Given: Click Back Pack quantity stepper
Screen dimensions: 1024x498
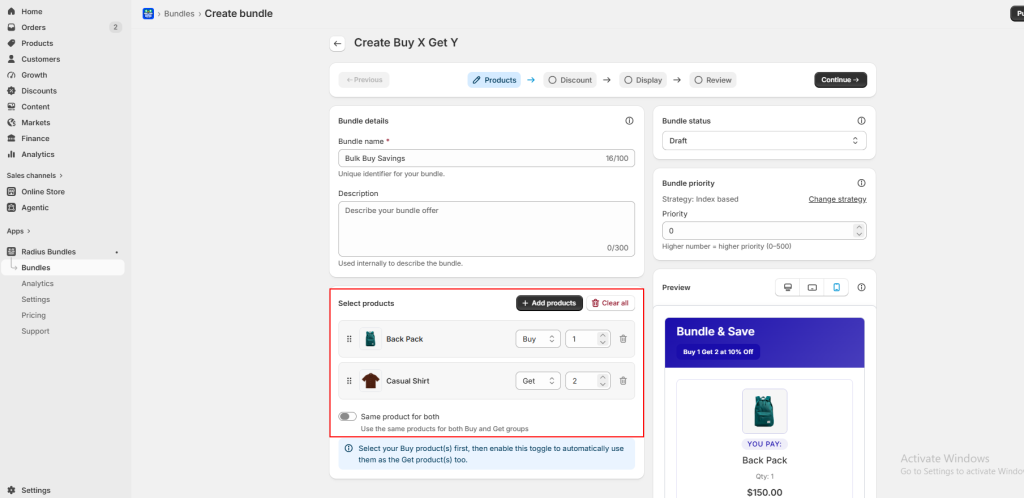Looking at the screenshot, I should pyautogui.click(x=603, y=339).
